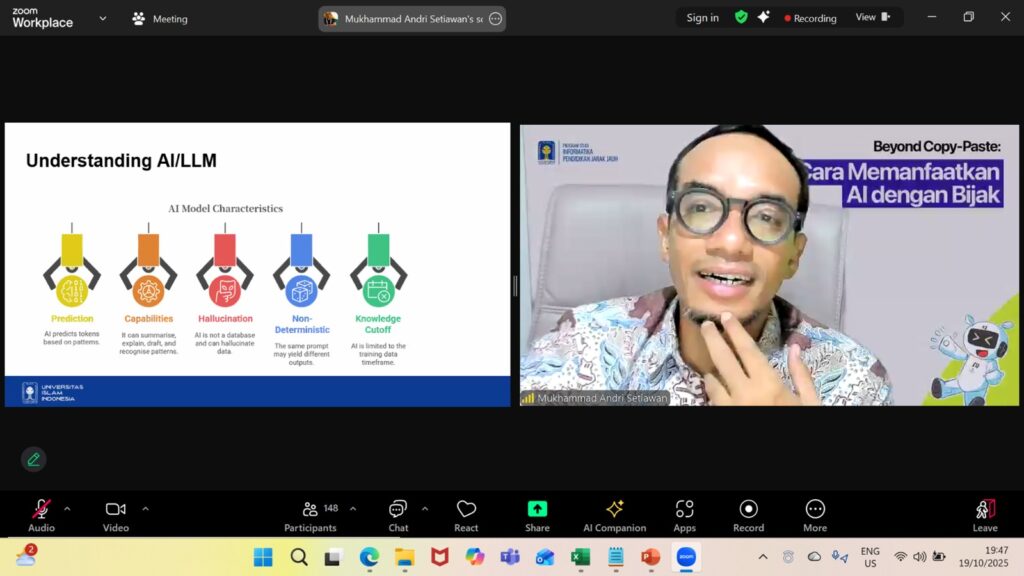This screenshot has height=576, width=1024.
Task: Click the Record icon in the toolbar
Action: (x=748, y=514)
